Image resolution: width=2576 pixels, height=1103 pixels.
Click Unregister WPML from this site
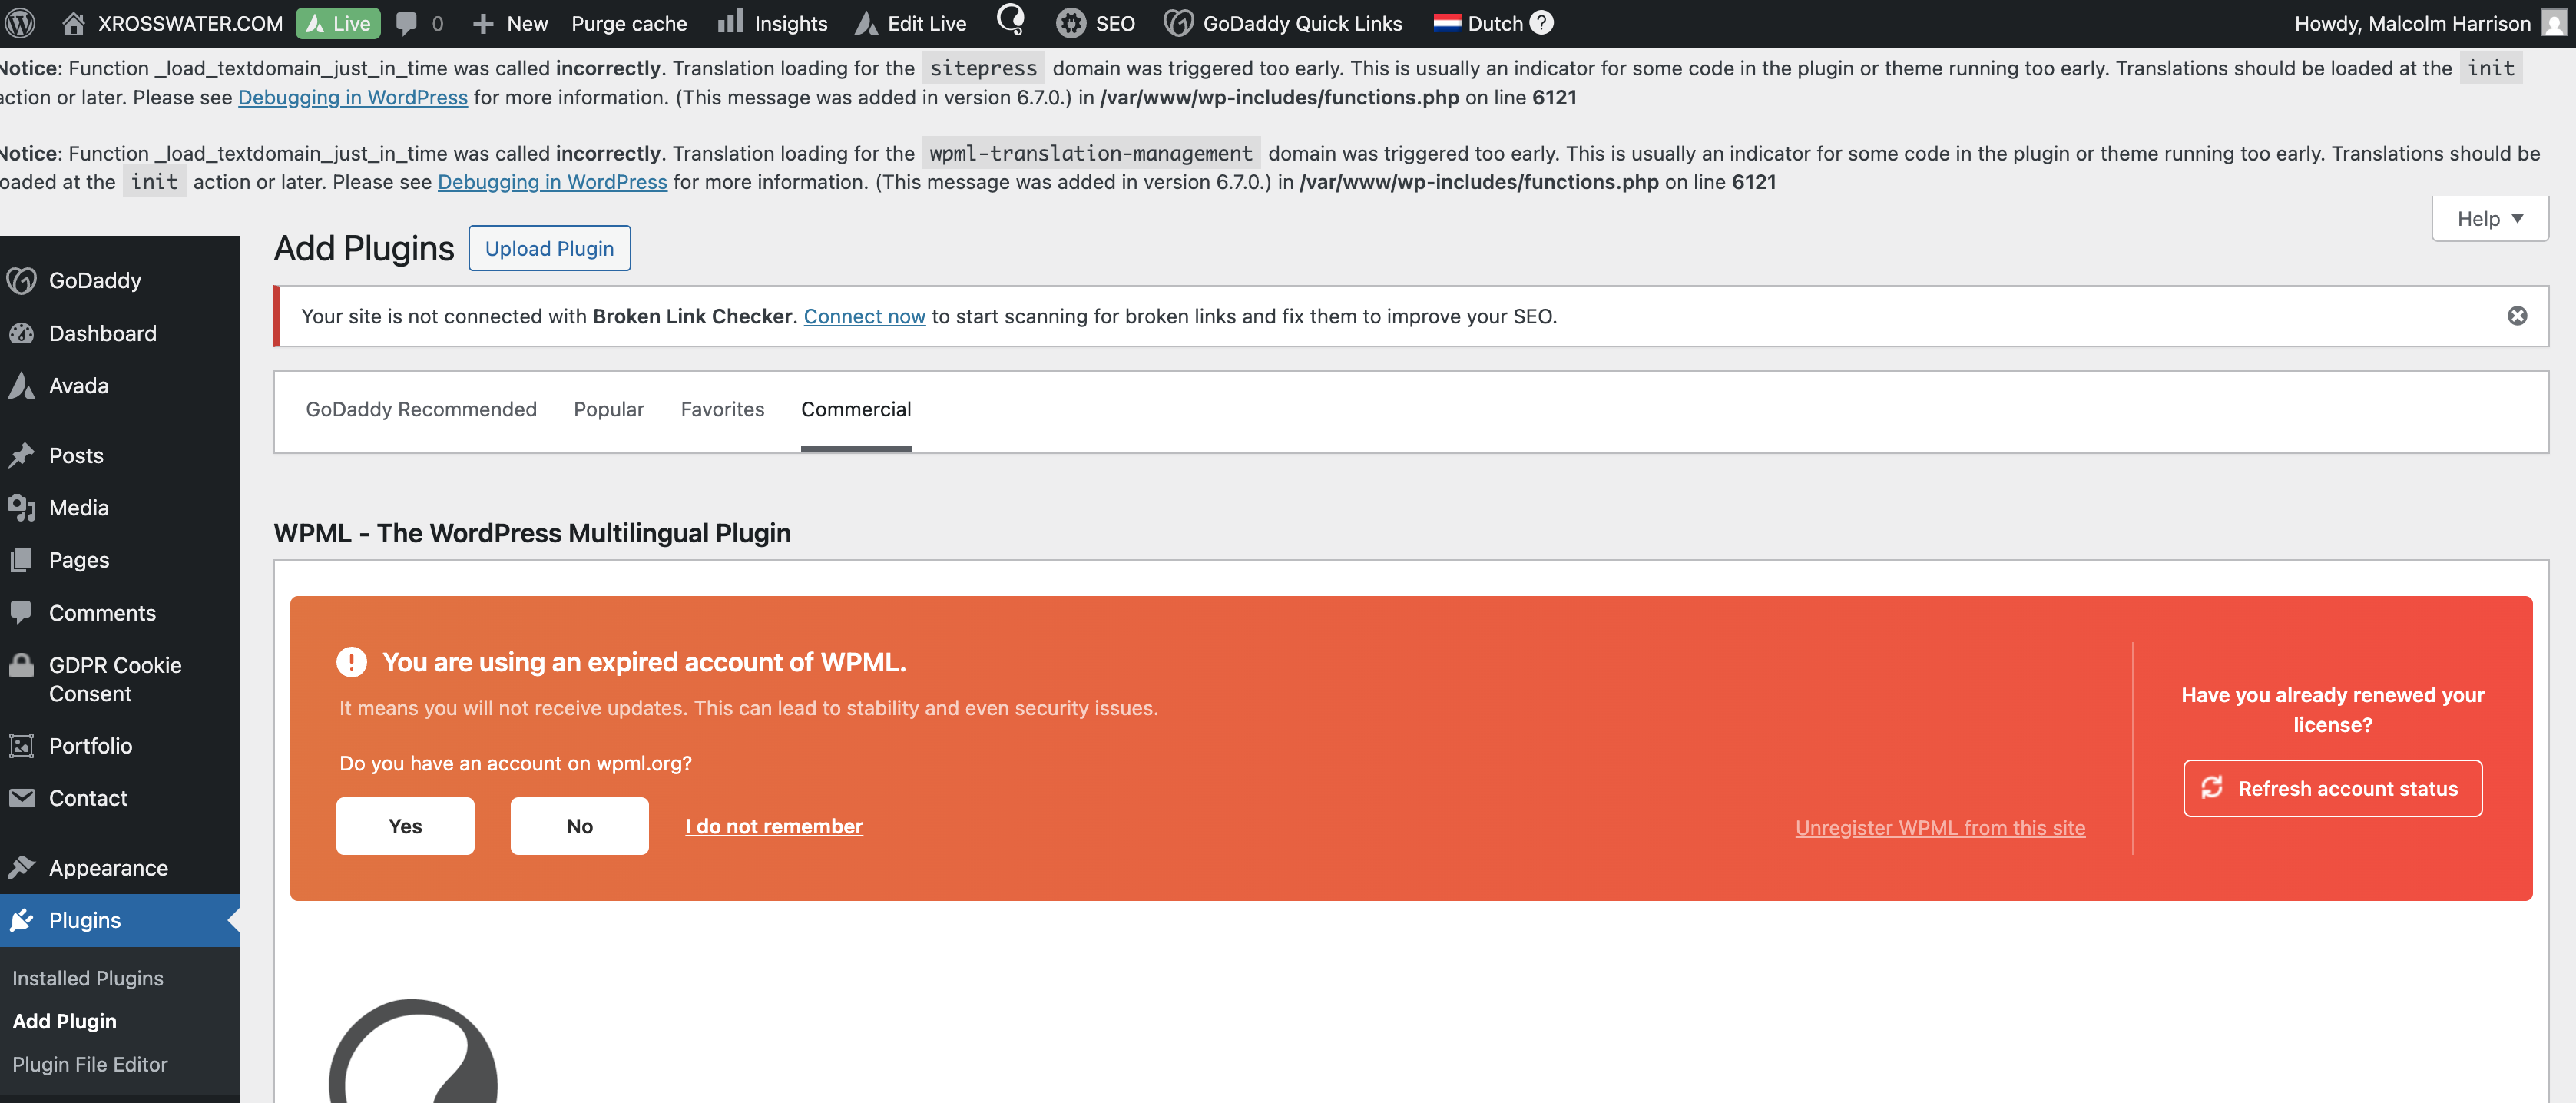[1940, 828]
